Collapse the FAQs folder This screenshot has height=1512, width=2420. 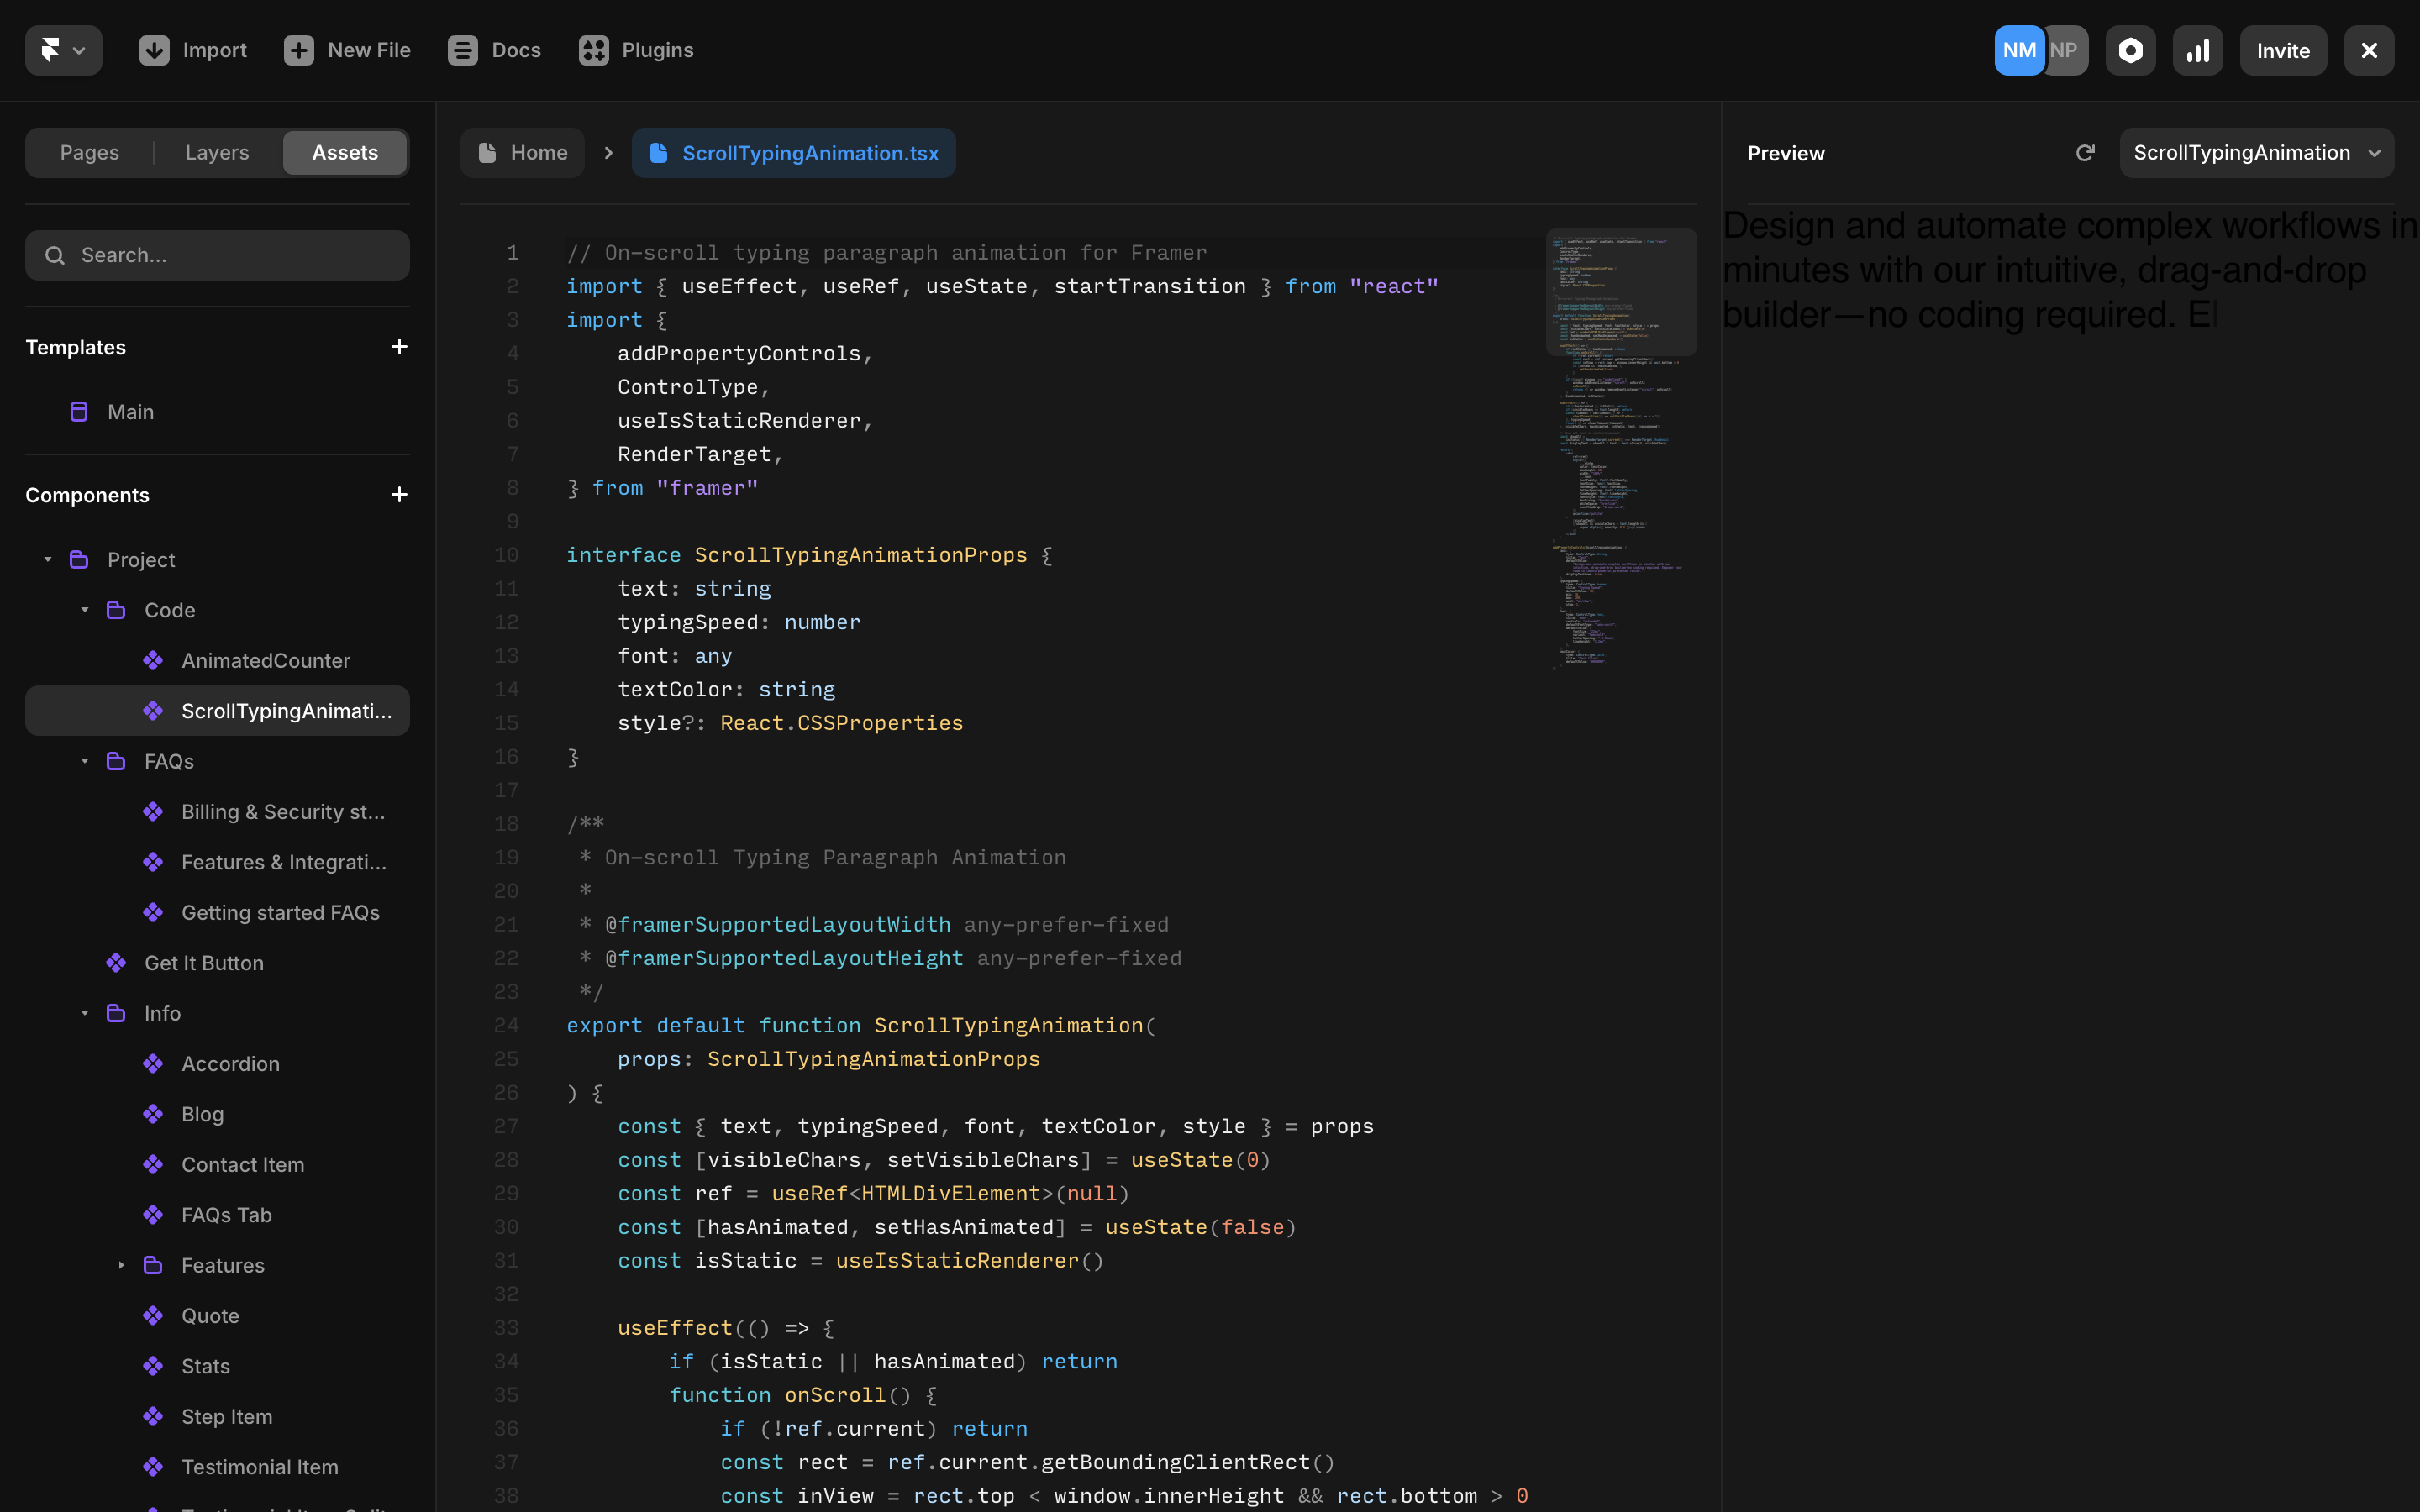tap(85, 761)
